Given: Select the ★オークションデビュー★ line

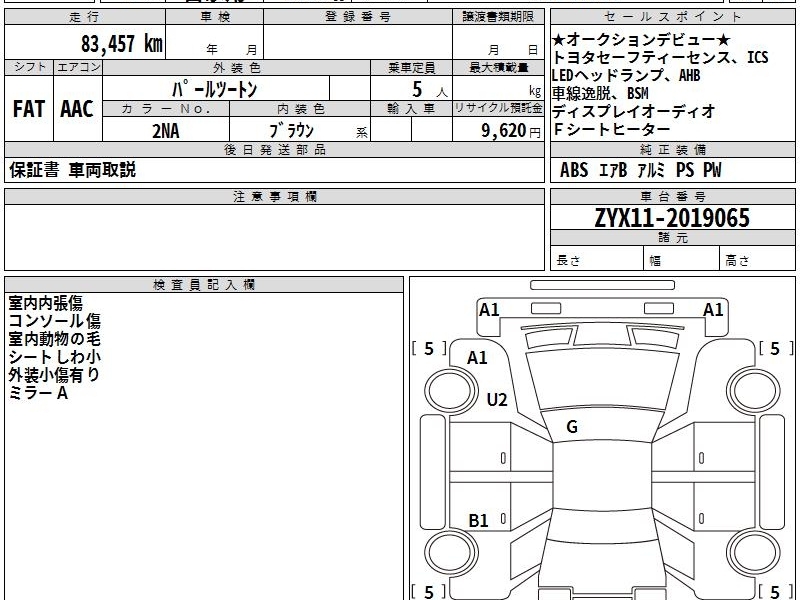Looking at the screenshot, I should [x=641, y=39].
